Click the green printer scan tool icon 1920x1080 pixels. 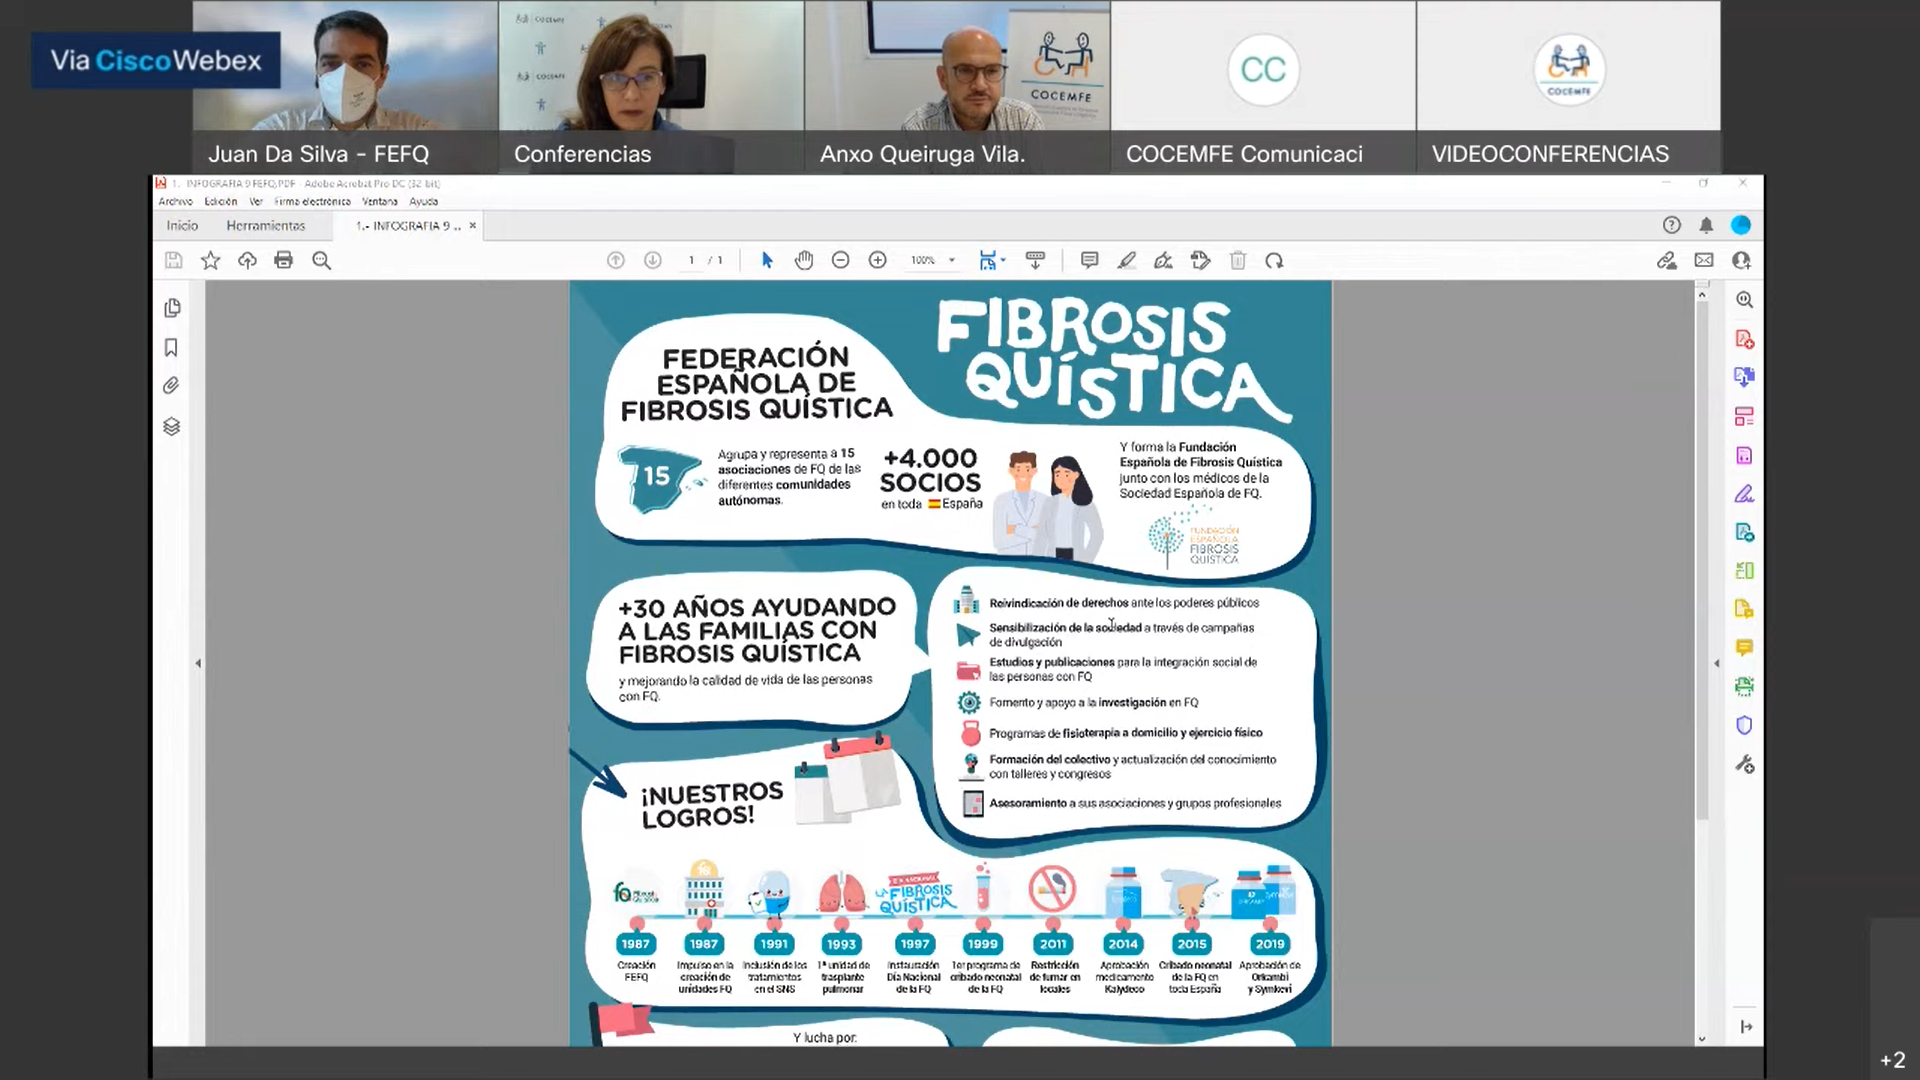pos(1745,687)
